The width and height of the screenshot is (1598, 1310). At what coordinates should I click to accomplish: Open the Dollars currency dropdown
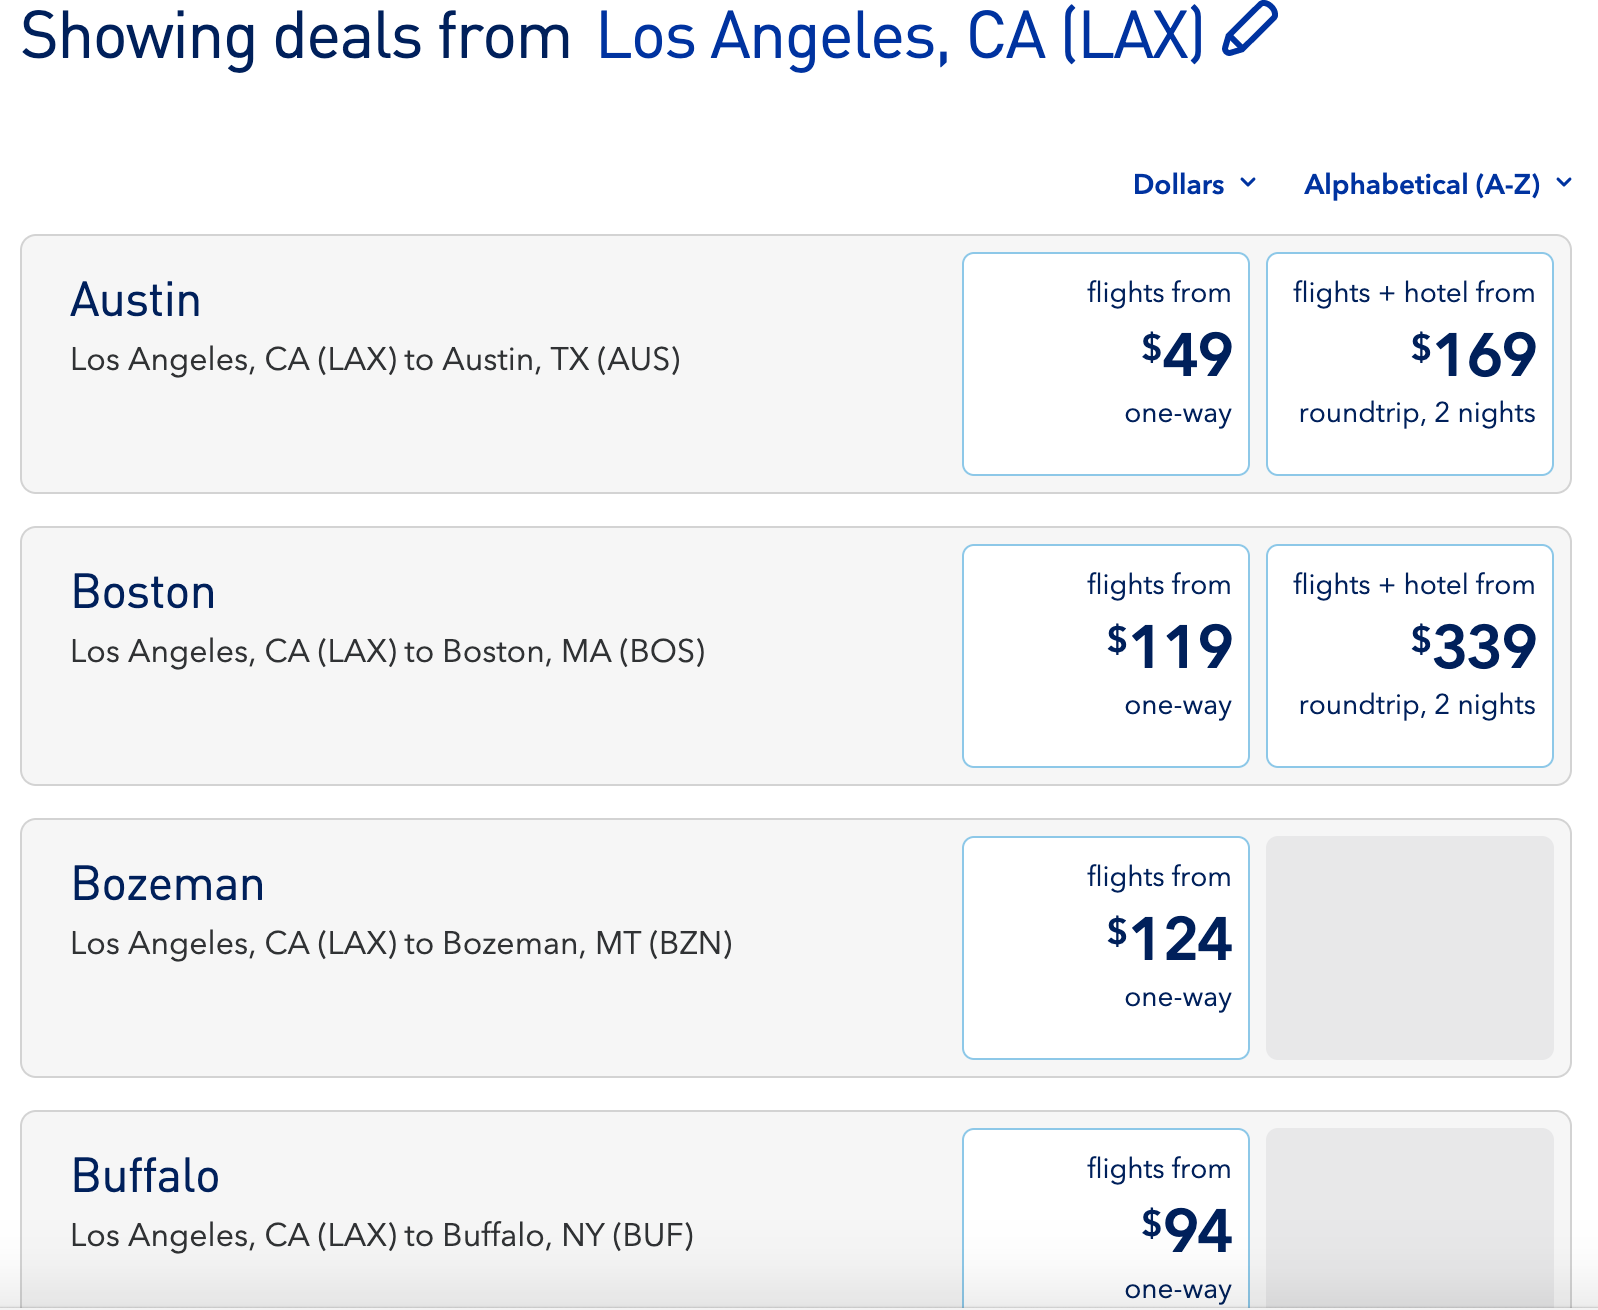1194,184
